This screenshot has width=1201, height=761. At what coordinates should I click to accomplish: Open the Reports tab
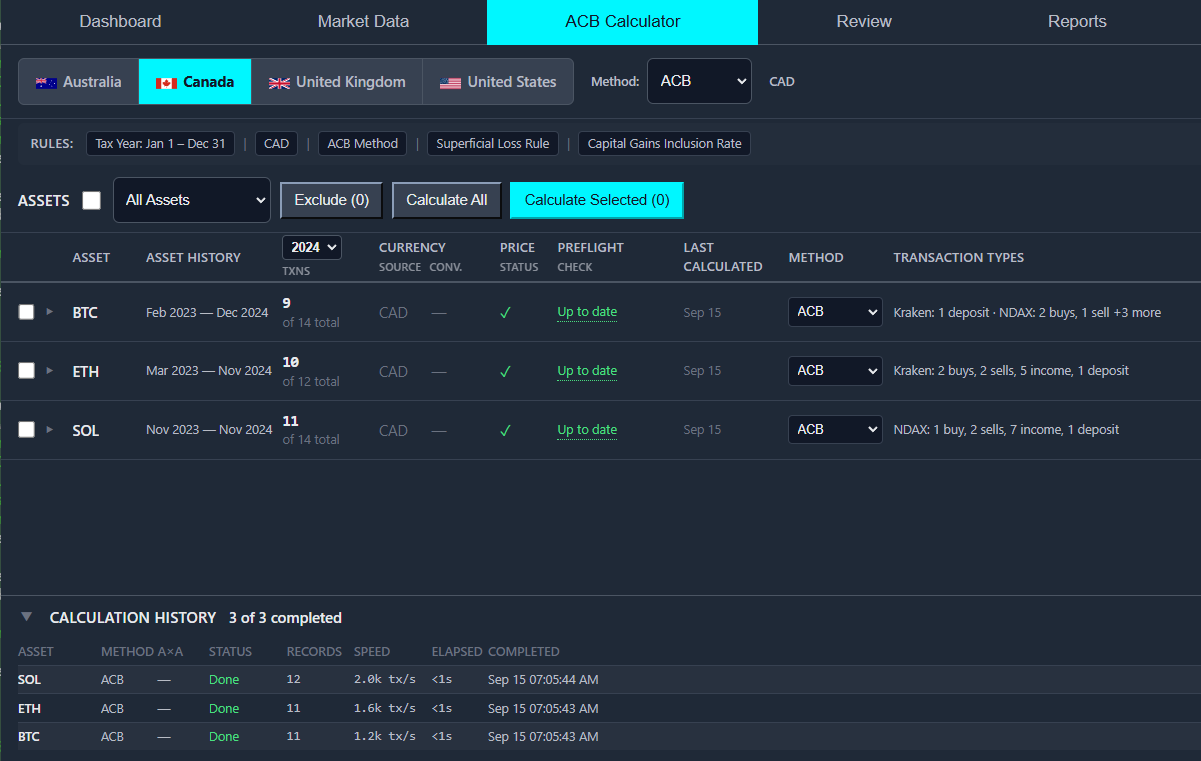(x=1077, y=22)
